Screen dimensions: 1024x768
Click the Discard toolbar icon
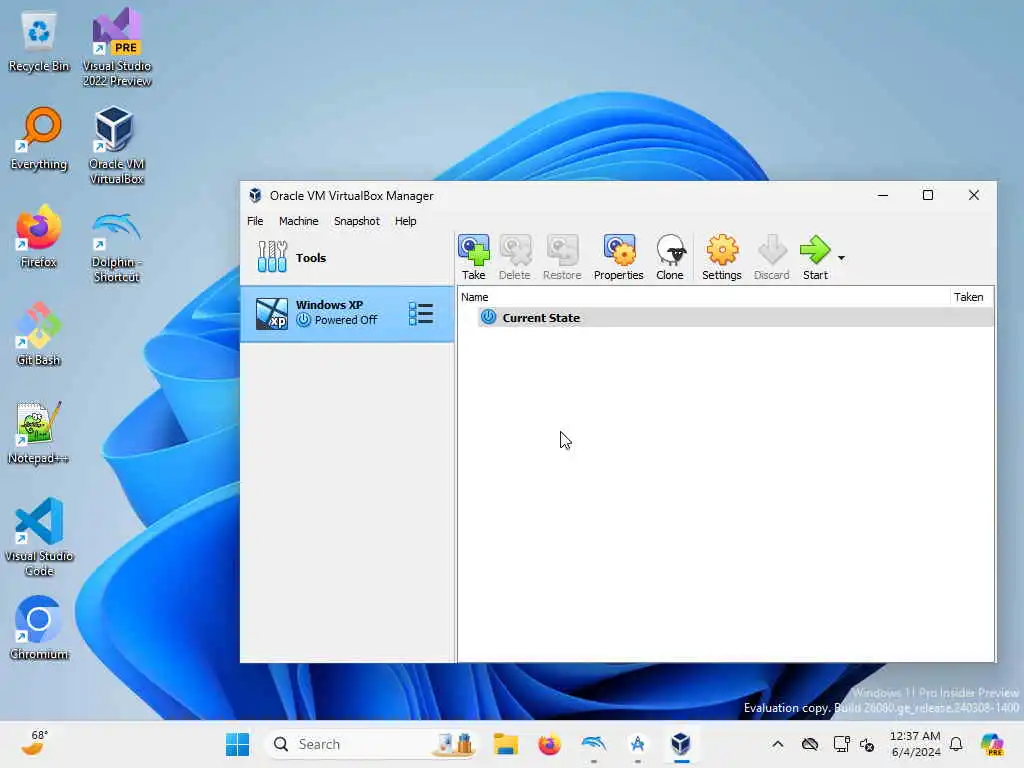point(771,257)
